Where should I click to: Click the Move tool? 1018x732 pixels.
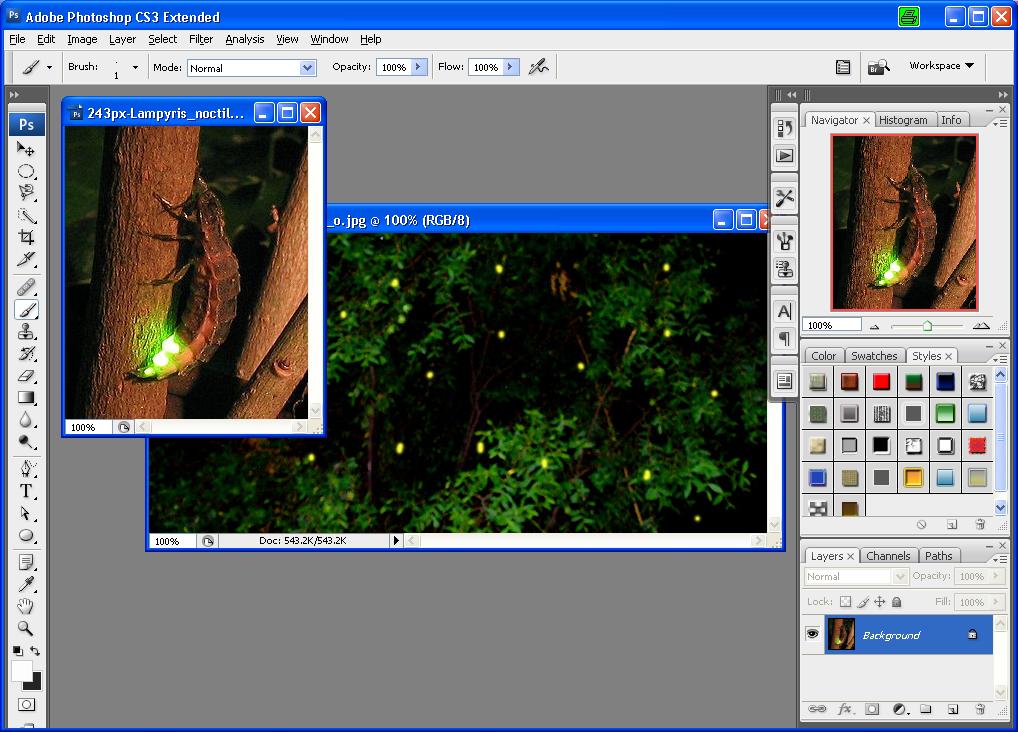(x=27, y=149)
